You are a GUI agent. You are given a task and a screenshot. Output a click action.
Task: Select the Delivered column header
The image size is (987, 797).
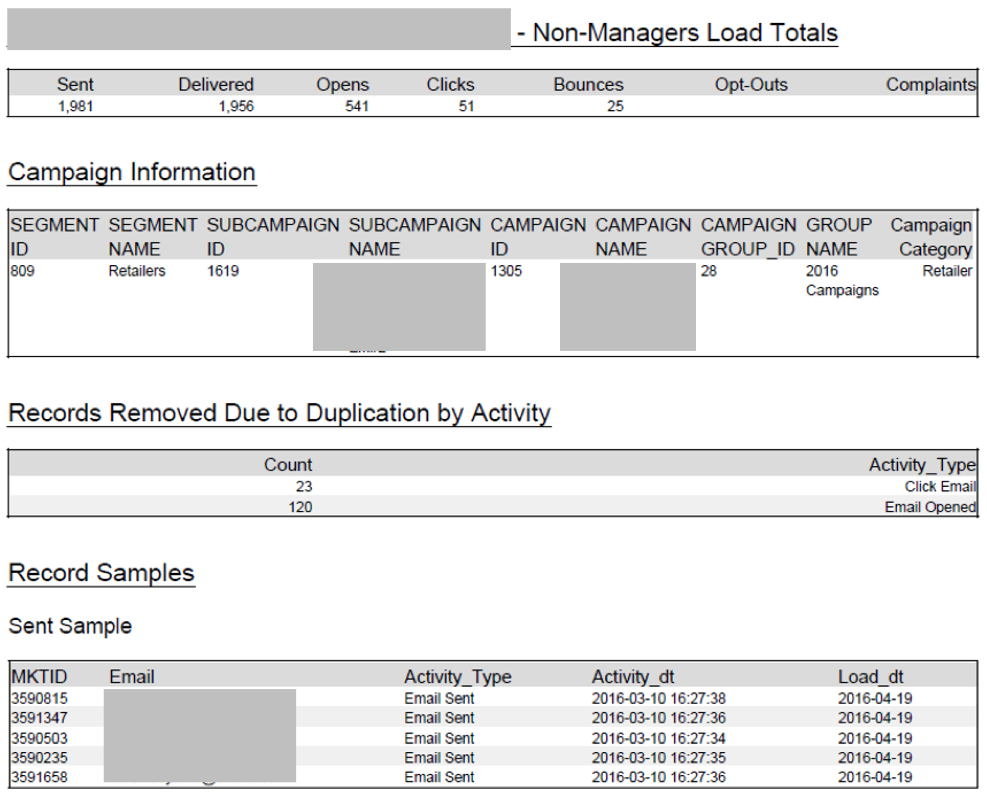[216, 84]
